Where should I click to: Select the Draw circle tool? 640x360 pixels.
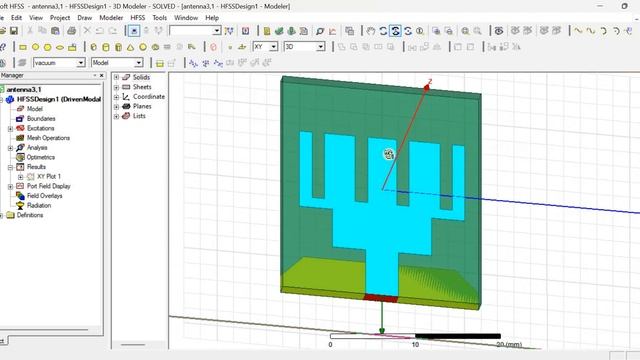[x=36, y=47]
